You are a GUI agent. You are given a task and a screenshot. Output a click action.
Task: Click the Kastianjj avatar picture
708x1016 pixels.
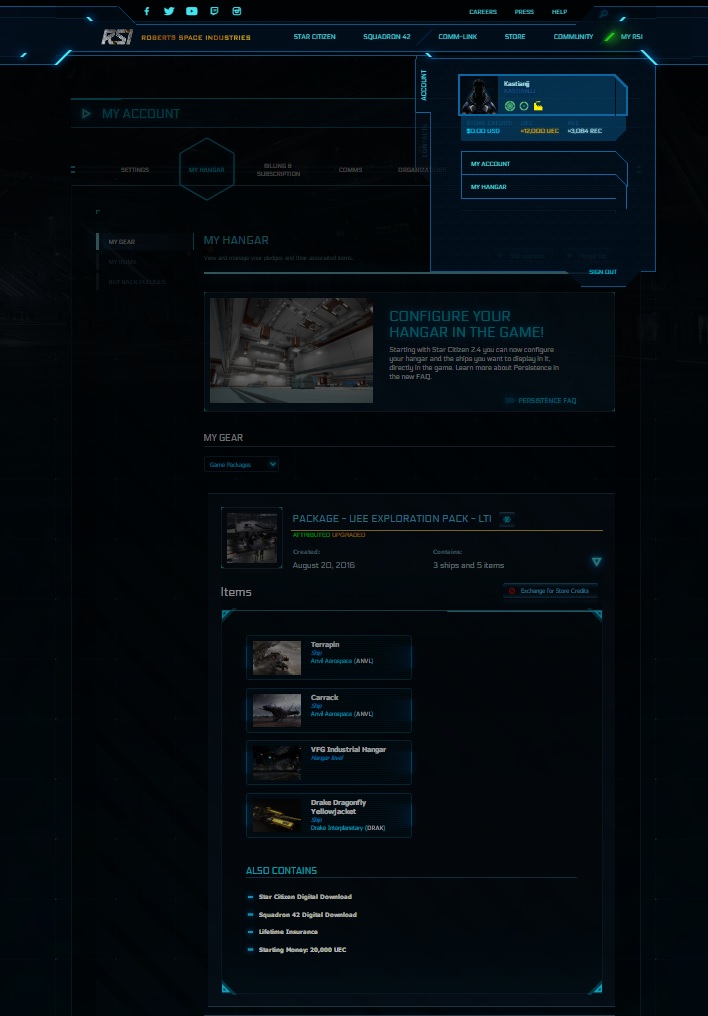(x=479, y=95)
